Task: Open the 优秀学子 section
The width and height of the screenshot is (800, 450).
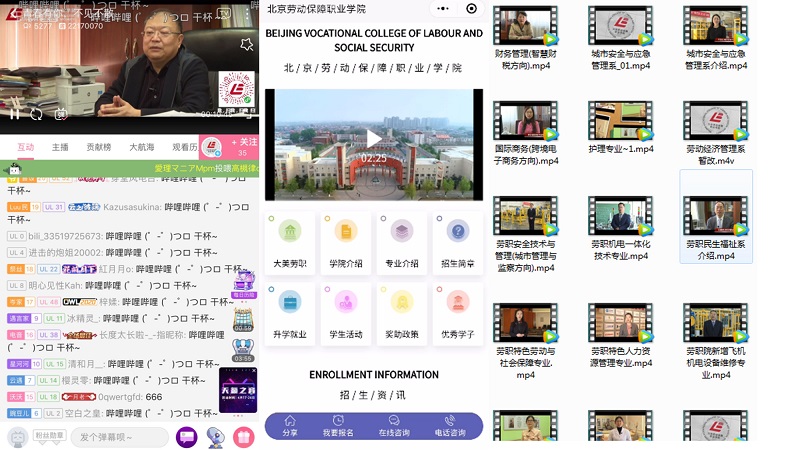Action: [x=458, y=314]
